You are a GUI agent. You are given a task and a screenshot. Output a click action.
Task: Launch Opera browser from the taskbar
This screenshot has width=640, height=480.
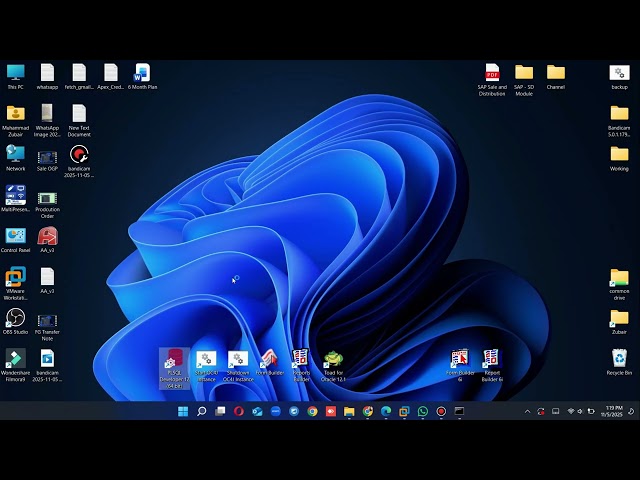click(238, 411)
